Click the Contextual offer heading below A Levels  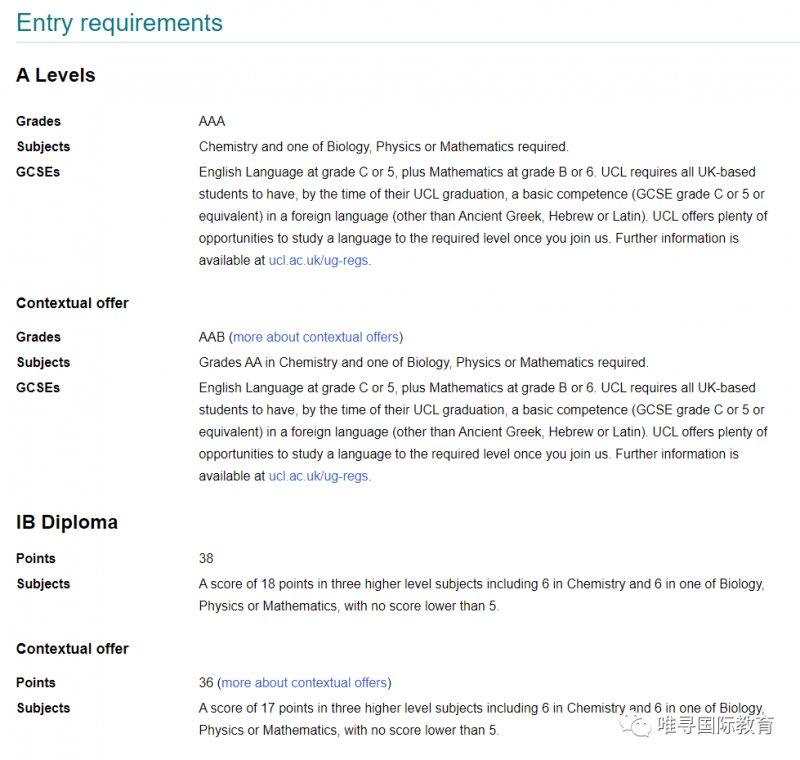pyautogui.click(x=72, y=303)
